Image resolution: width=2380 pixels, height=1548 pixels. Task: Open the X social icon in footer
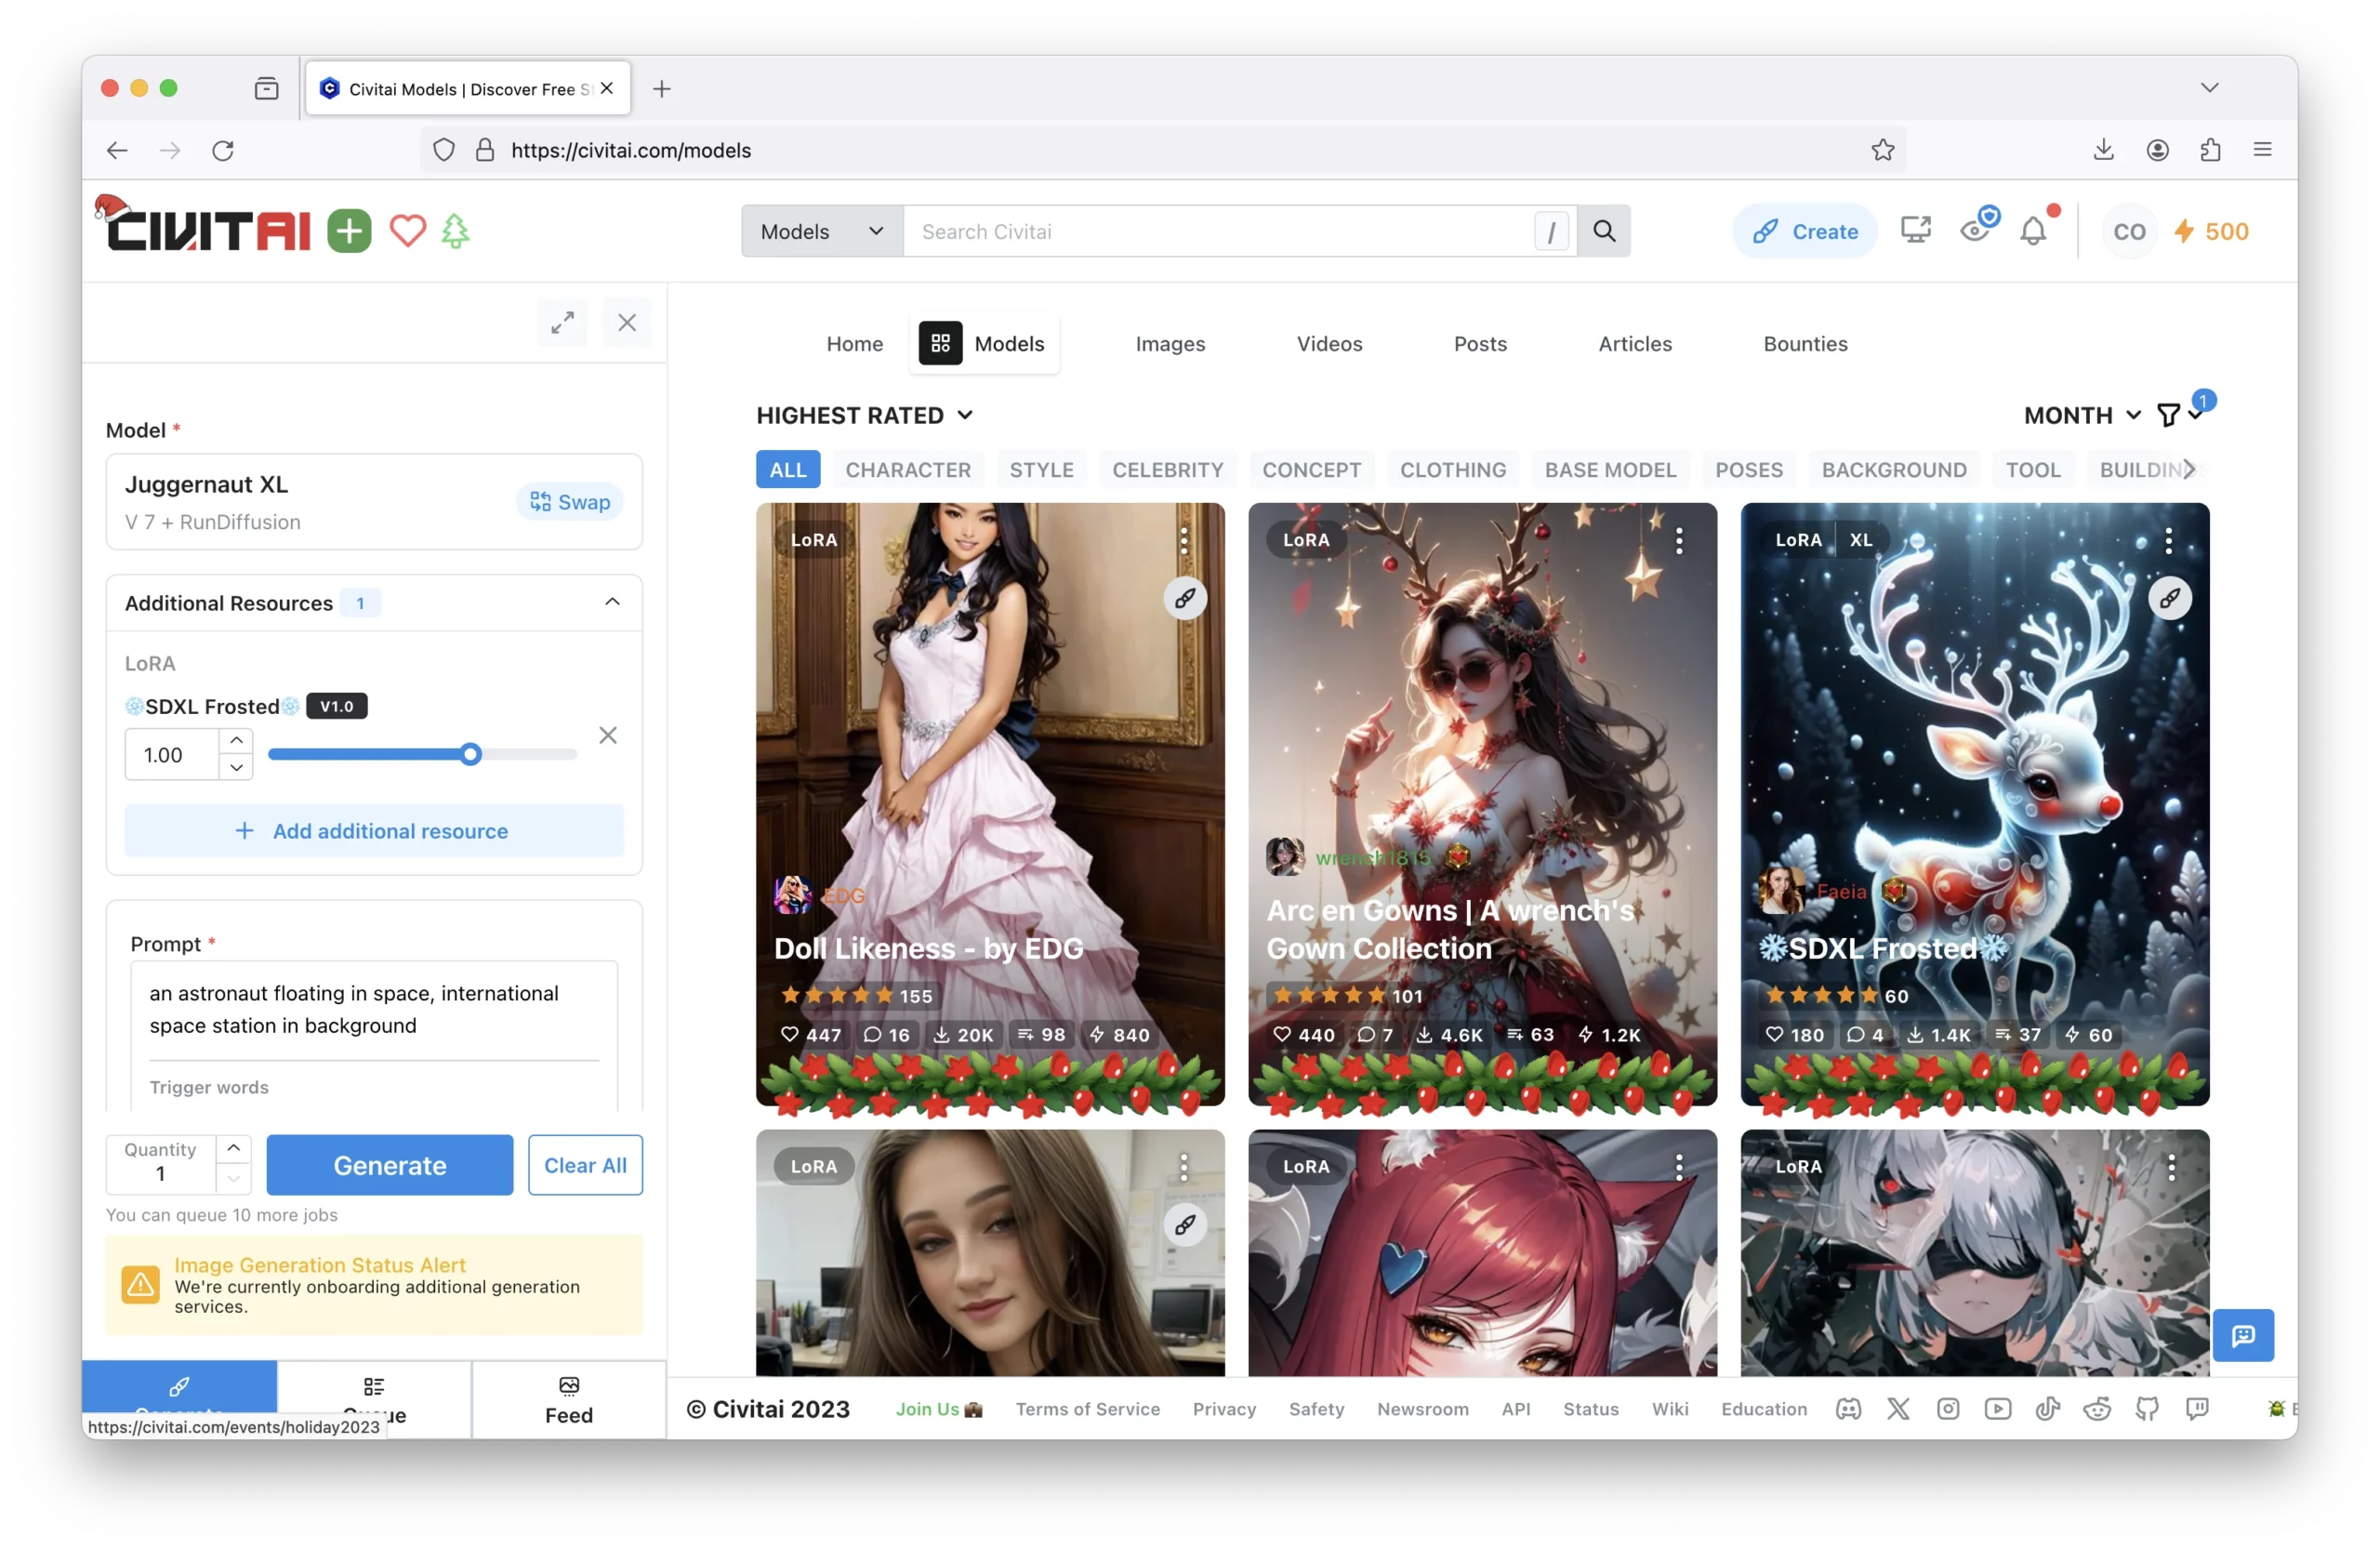1898,1409
